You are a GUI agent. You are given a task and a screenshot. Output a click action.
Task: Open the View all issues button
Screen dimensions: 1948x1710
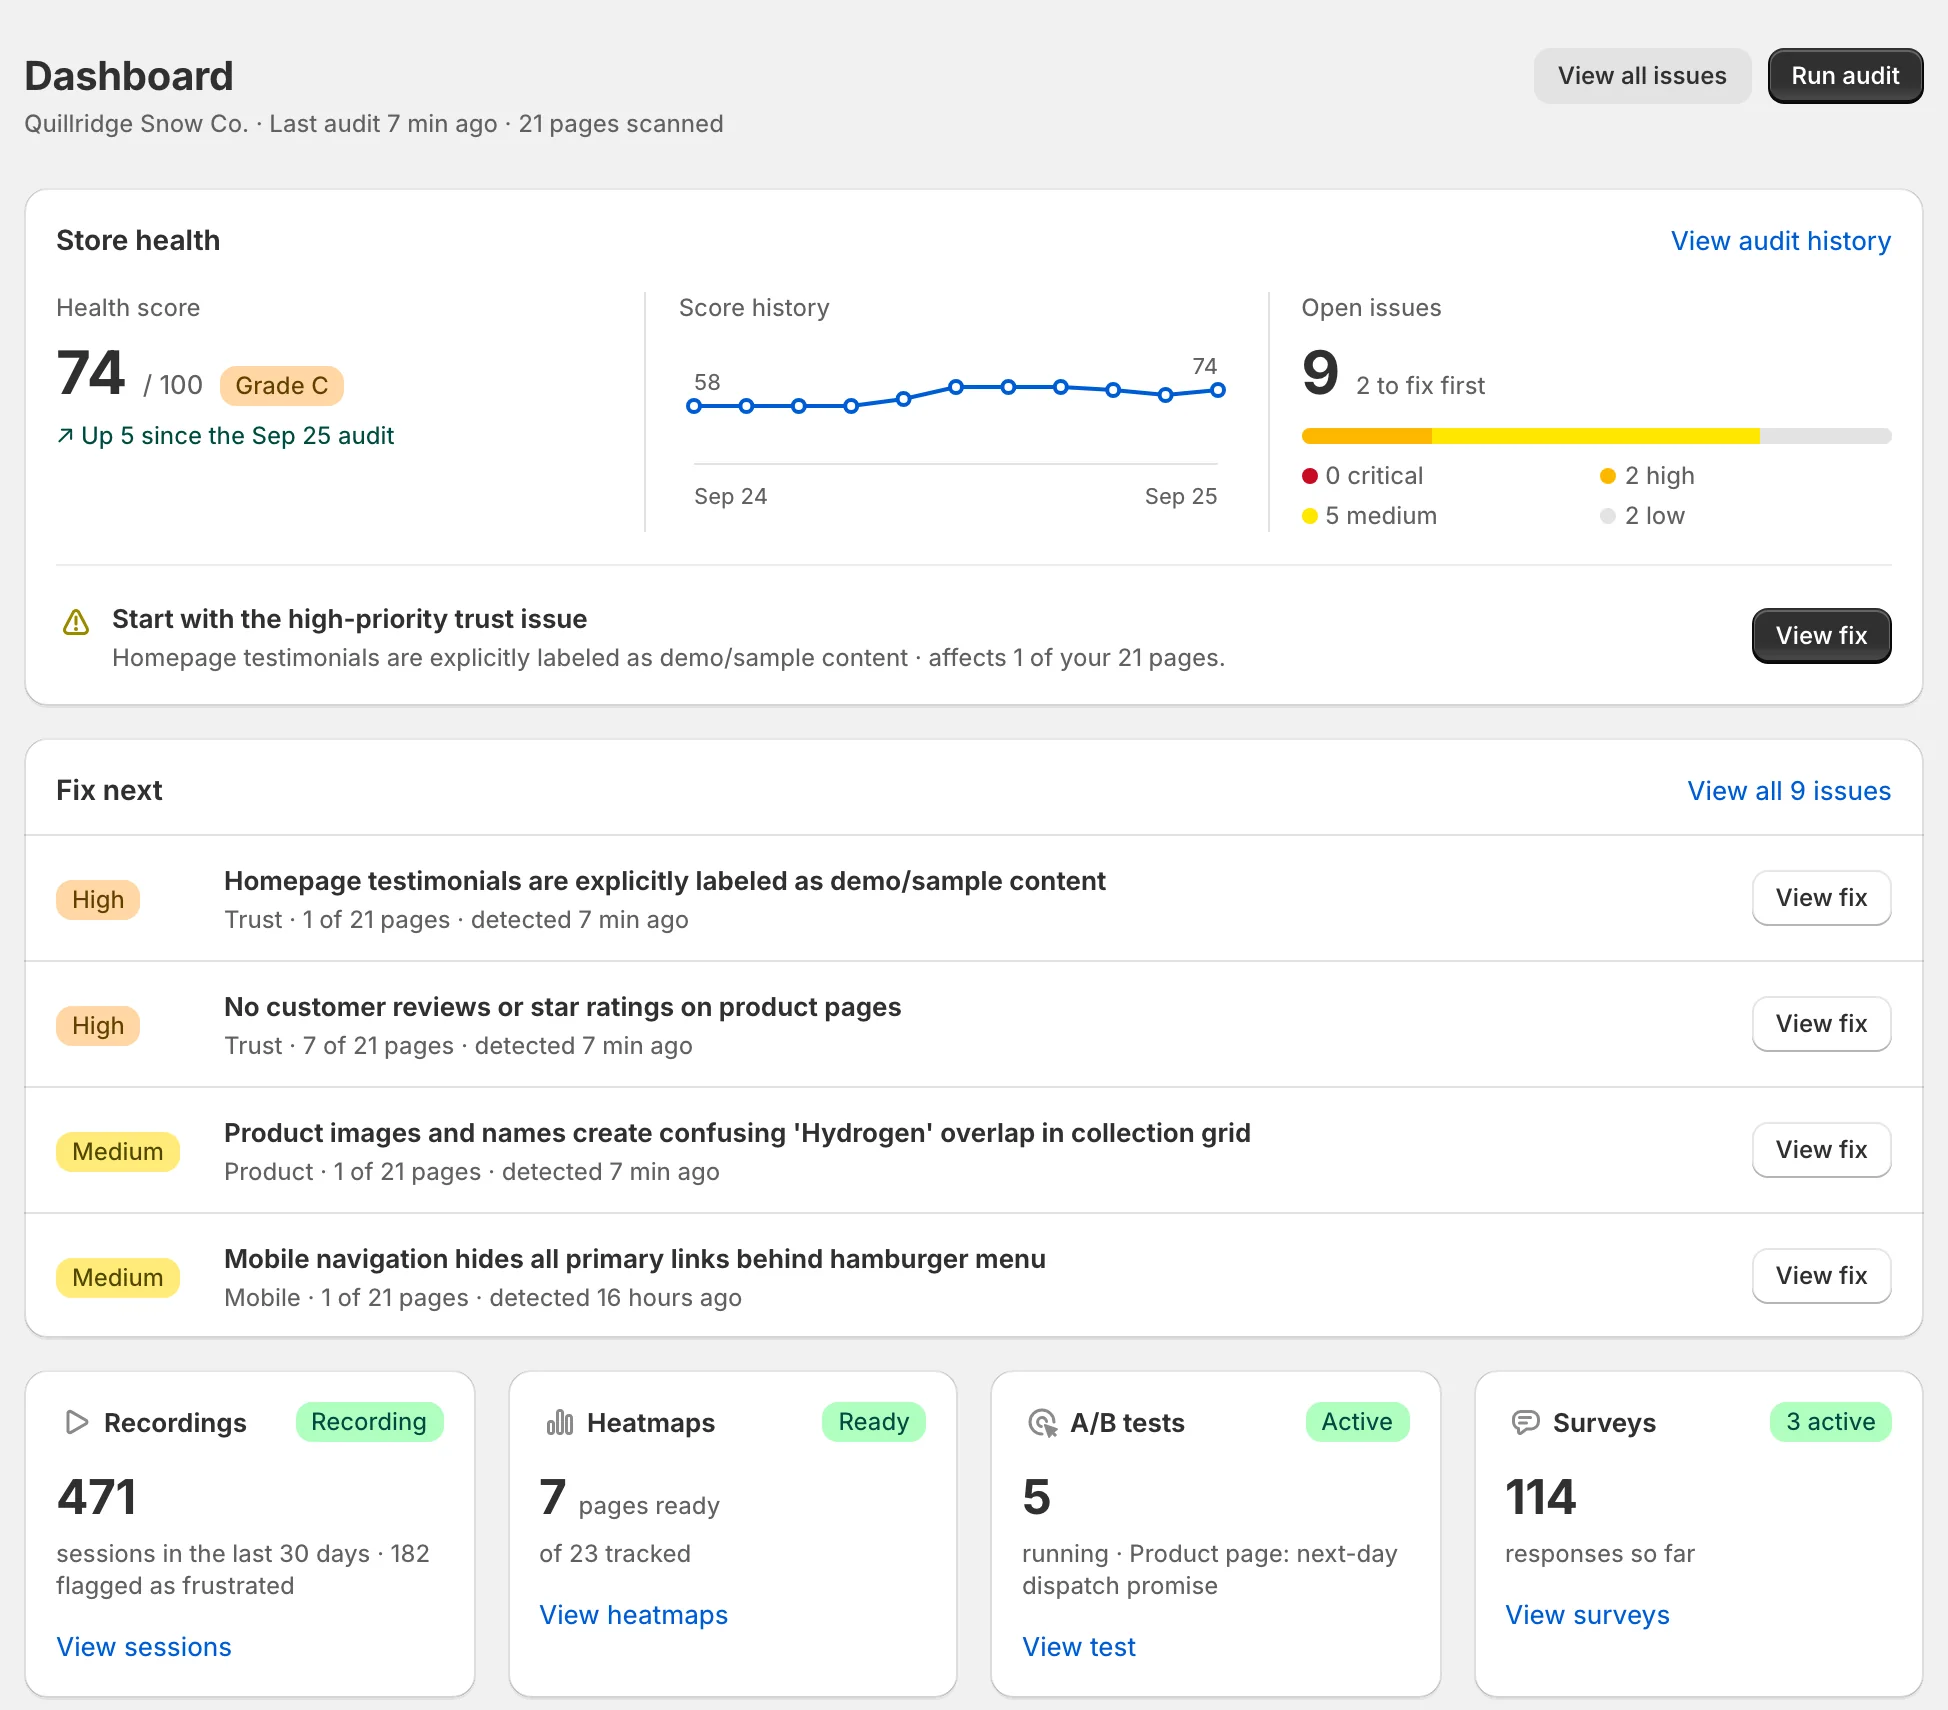[1642, 76]
